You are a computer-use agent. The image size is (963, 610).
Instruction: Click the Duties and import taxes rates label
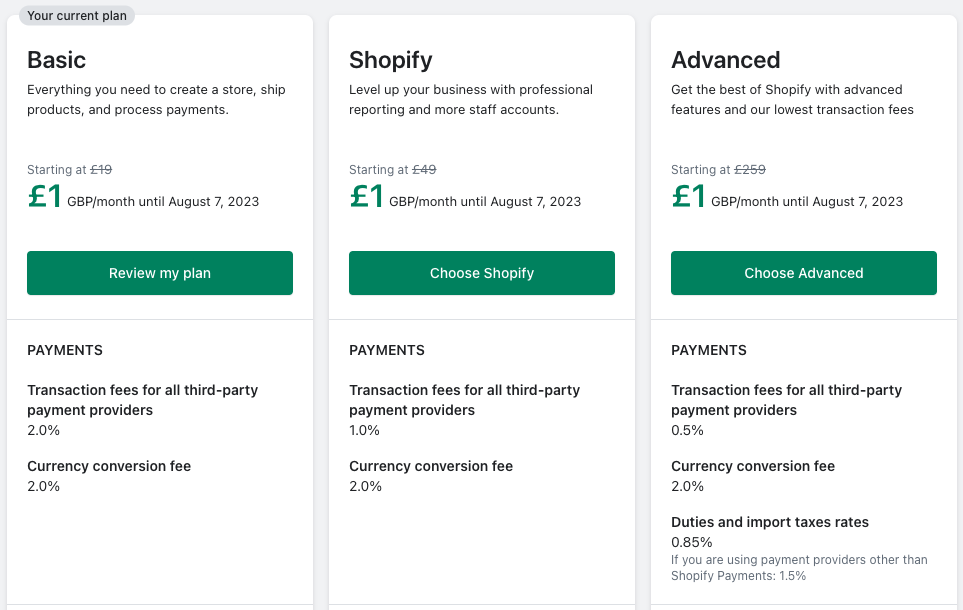click(x=770, y=522)
